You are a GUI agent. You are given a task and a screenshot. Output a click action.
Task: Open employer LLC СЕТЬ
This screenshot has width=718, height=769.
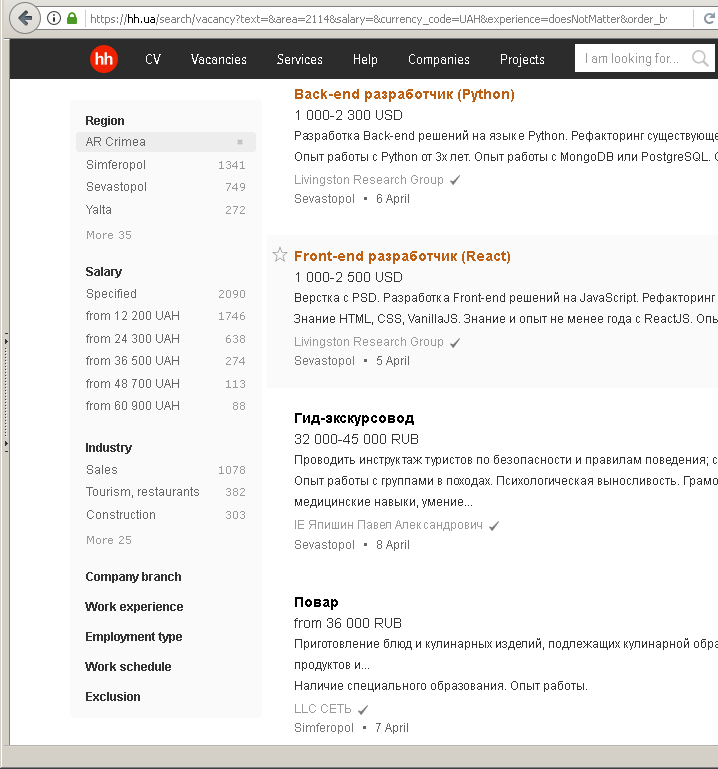[x=323, y=709]
